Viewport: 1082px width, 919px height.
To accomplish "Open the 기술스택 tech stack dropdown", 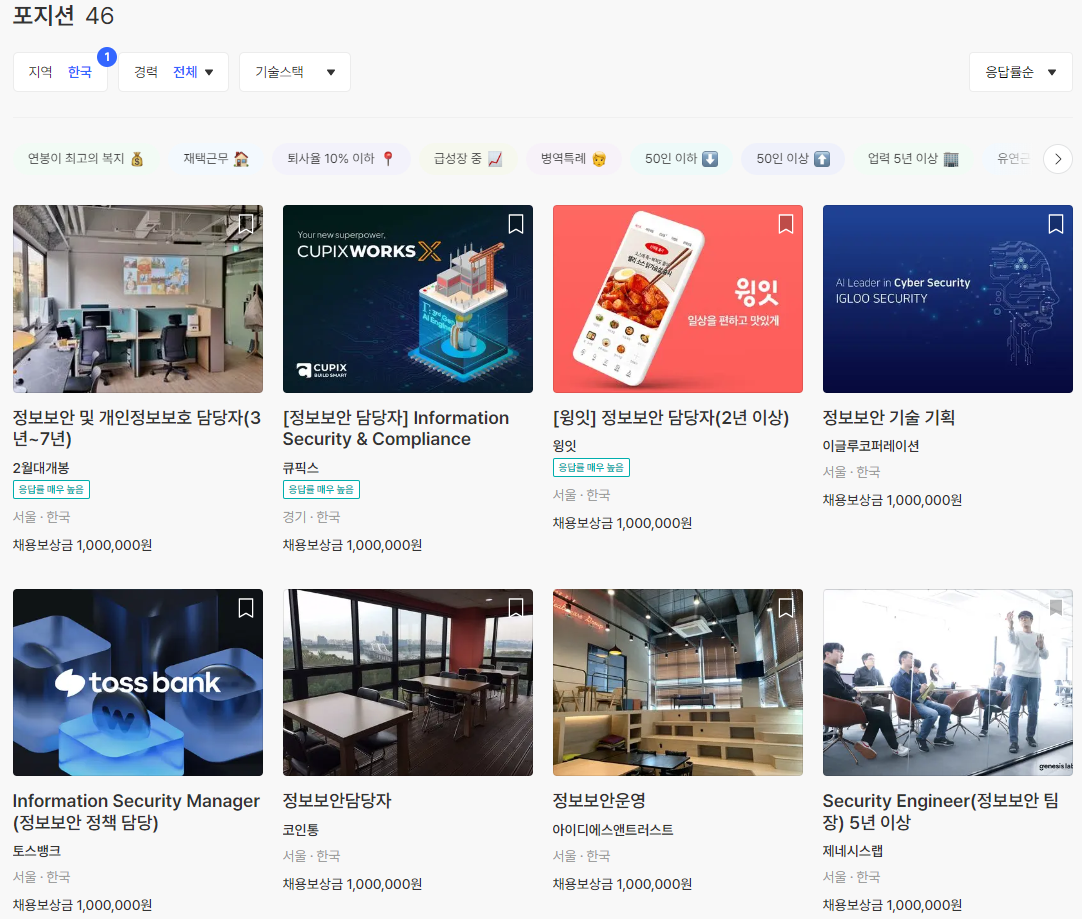I will (295, 72).
